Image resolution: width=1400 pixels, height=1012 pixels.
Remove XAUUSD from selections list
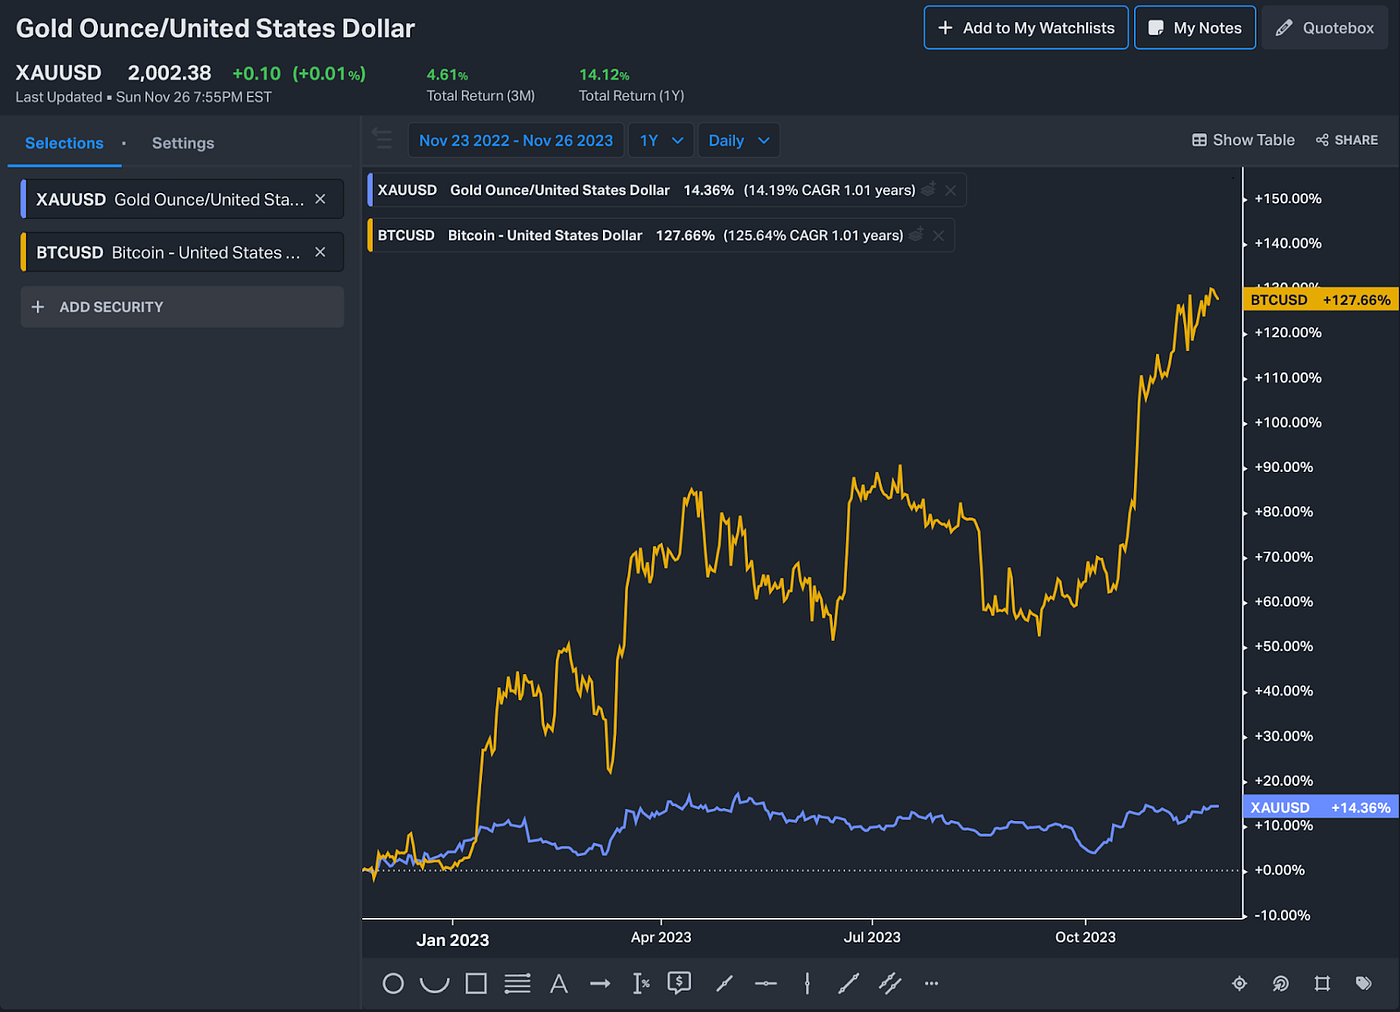point(320,199)
